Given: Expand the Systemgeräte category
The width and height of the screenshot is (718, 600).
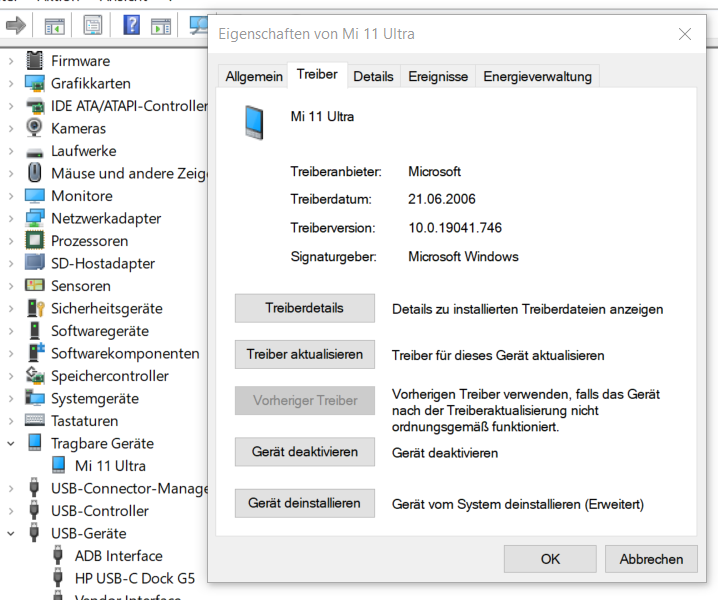Looking at the screenshot, I should coord(11,398).
